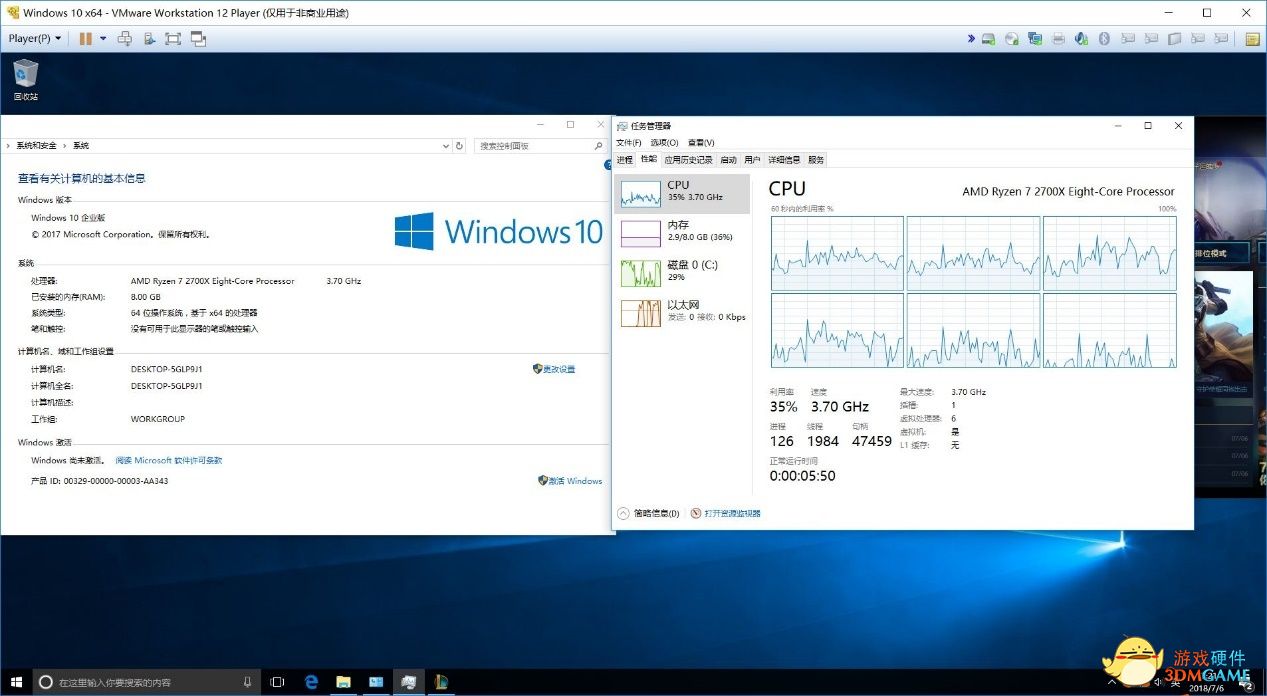Viewport: 1267px width, 696px height.
Task: Open the Recycle Bin desktop icon
Action: pyautogui.click(x=26, y=80)
